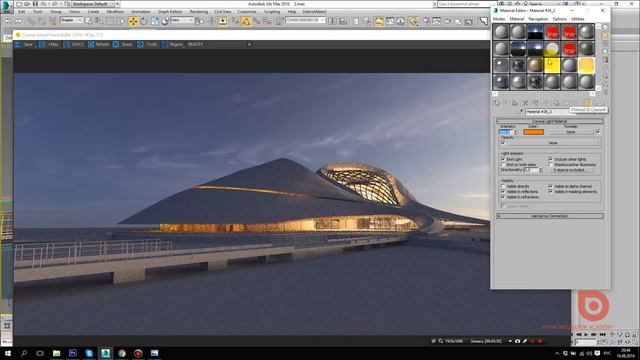Select the Select and Scale tool

[155, 21]
